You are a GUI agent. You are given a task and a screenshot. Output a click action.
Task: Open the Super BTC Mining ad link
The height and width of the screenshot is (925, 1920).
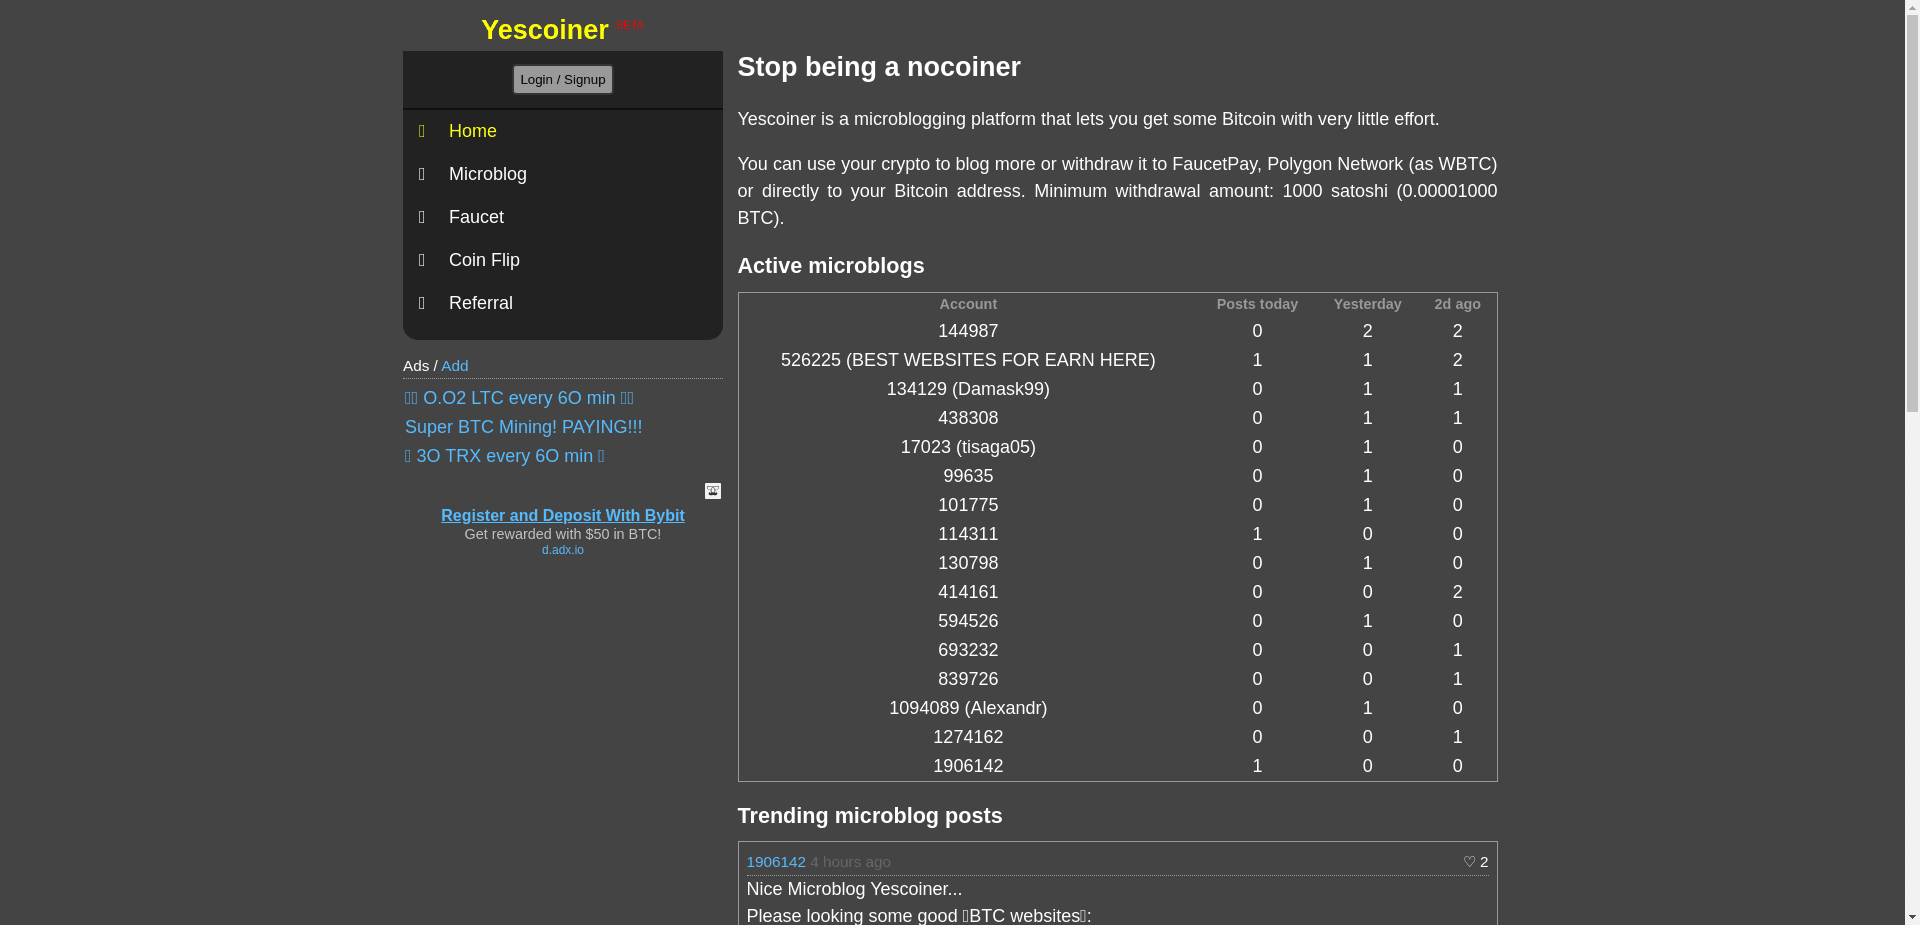[x=523, y=427]
